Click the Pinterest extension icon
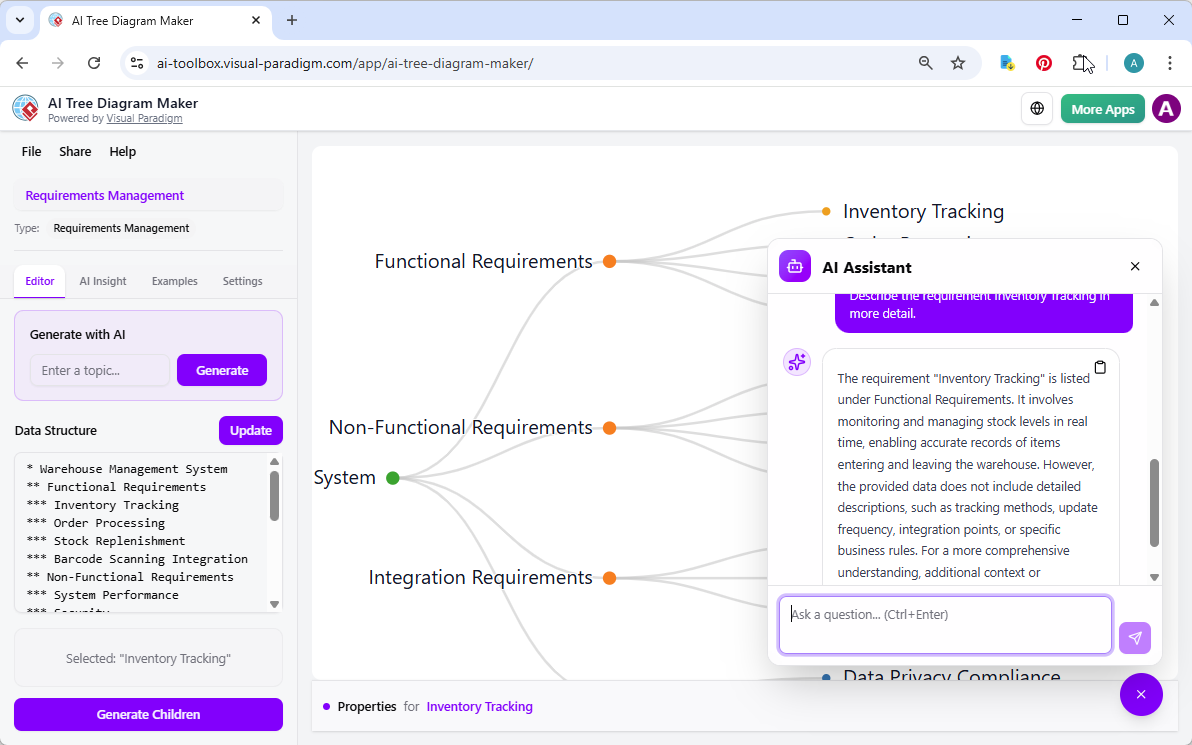This screenshot has height=745, width=1192. pos(1044,62)
